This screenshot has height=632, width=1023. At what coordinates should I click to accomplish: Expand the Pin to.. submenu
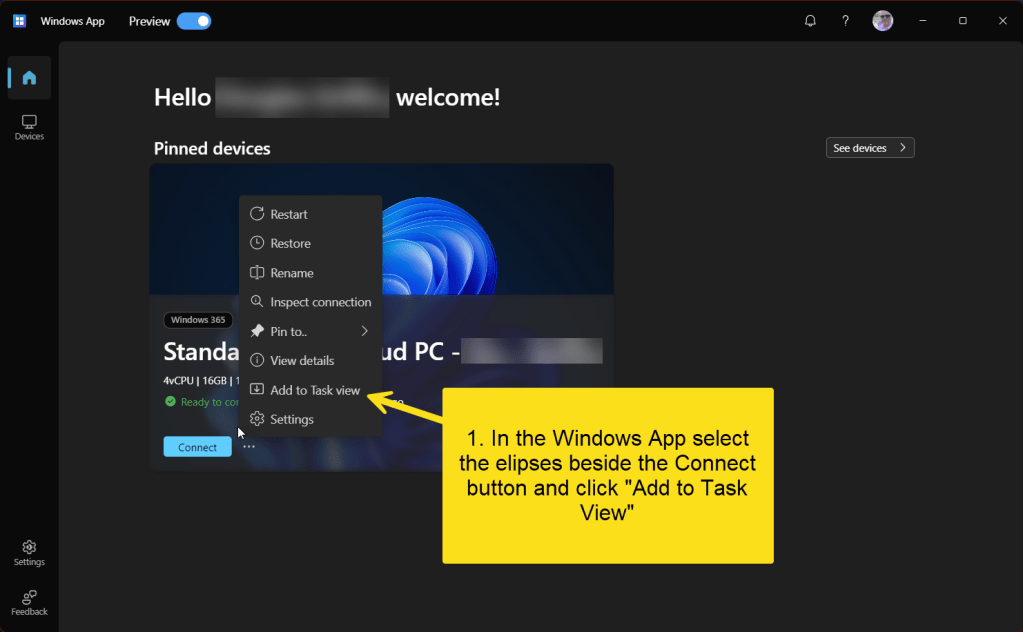(310, 331)
